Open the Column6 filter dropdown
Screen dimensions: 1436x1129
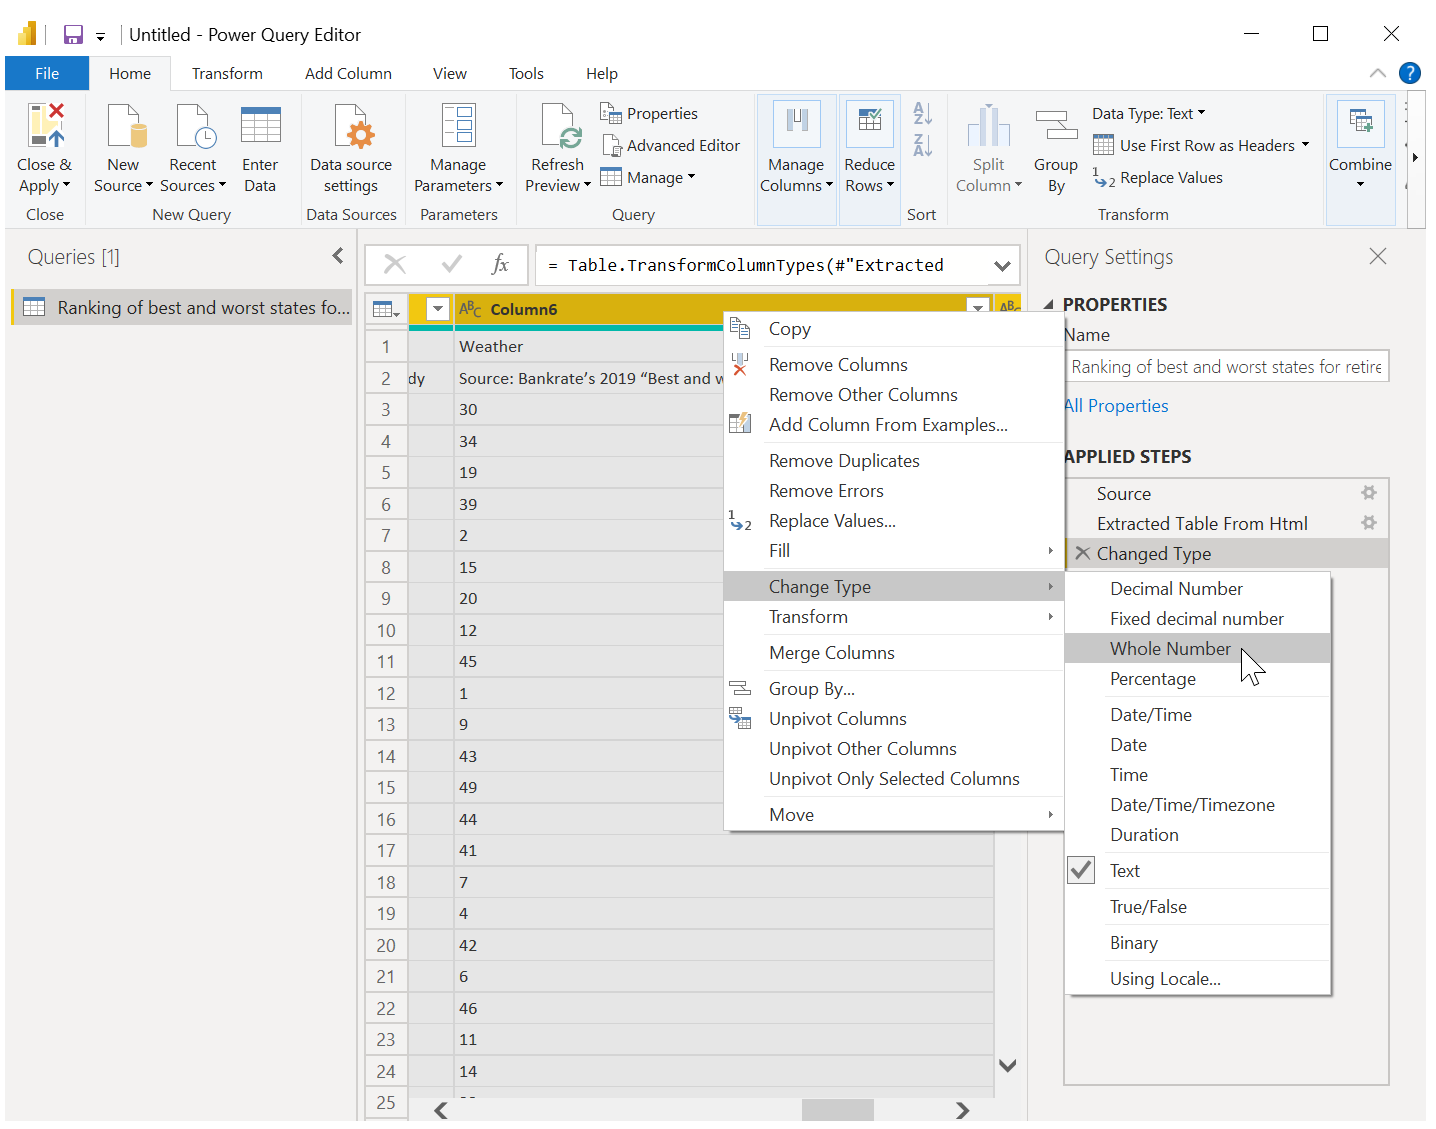click(977, 308)
